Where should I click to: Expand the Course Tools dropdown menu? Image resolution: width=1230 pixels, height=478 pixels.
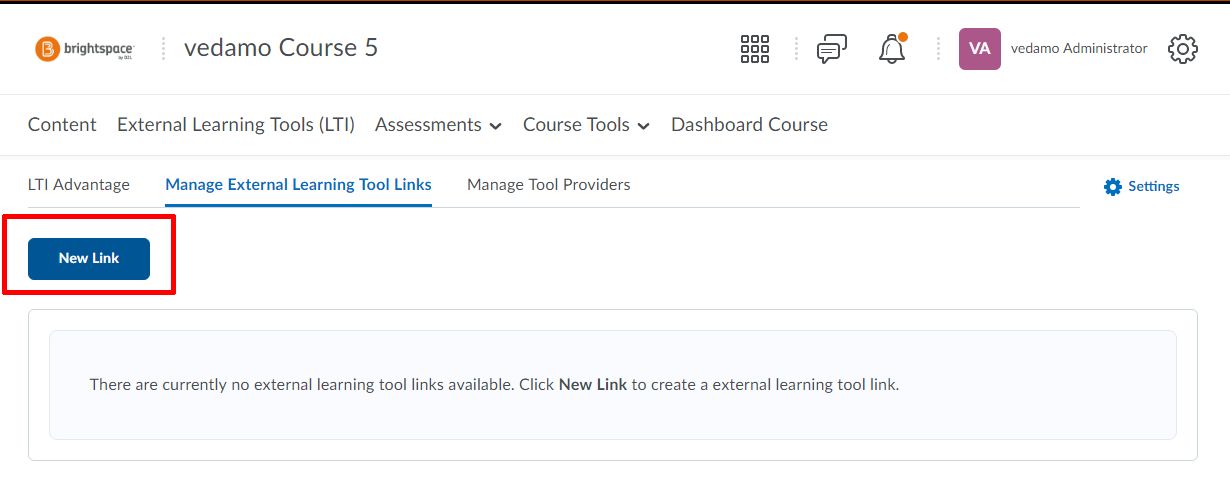[x=586, y=125]
